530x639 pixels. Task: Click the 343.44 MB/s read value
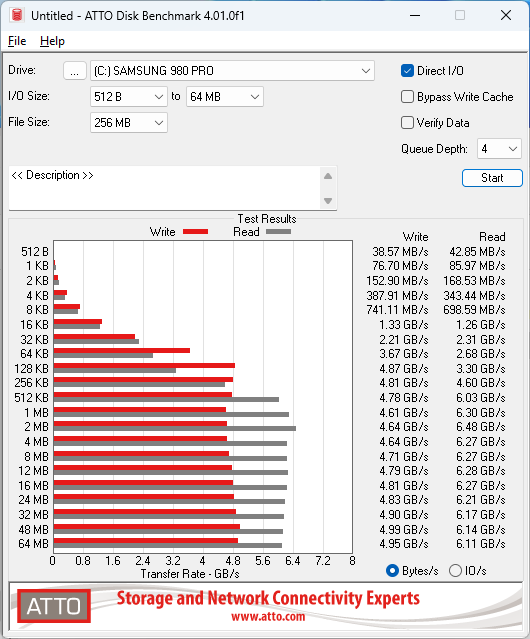pos(474,295)
